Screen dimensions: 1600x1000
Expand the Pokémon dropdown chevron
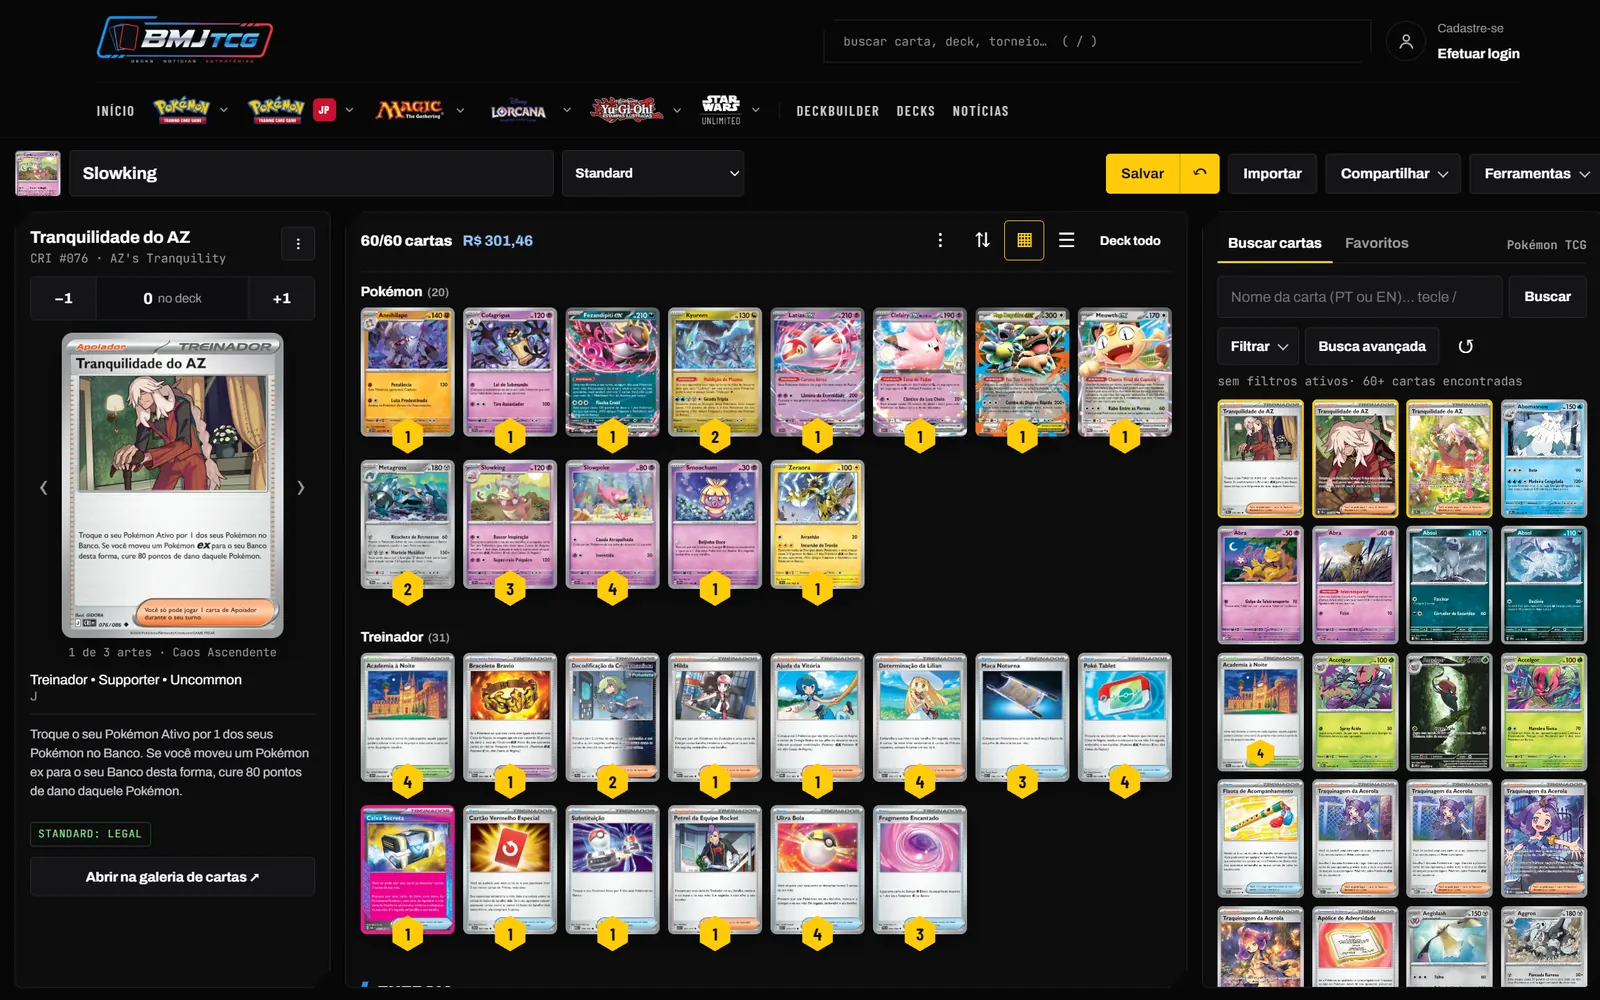pyautogui.click(x=224, y=110)
